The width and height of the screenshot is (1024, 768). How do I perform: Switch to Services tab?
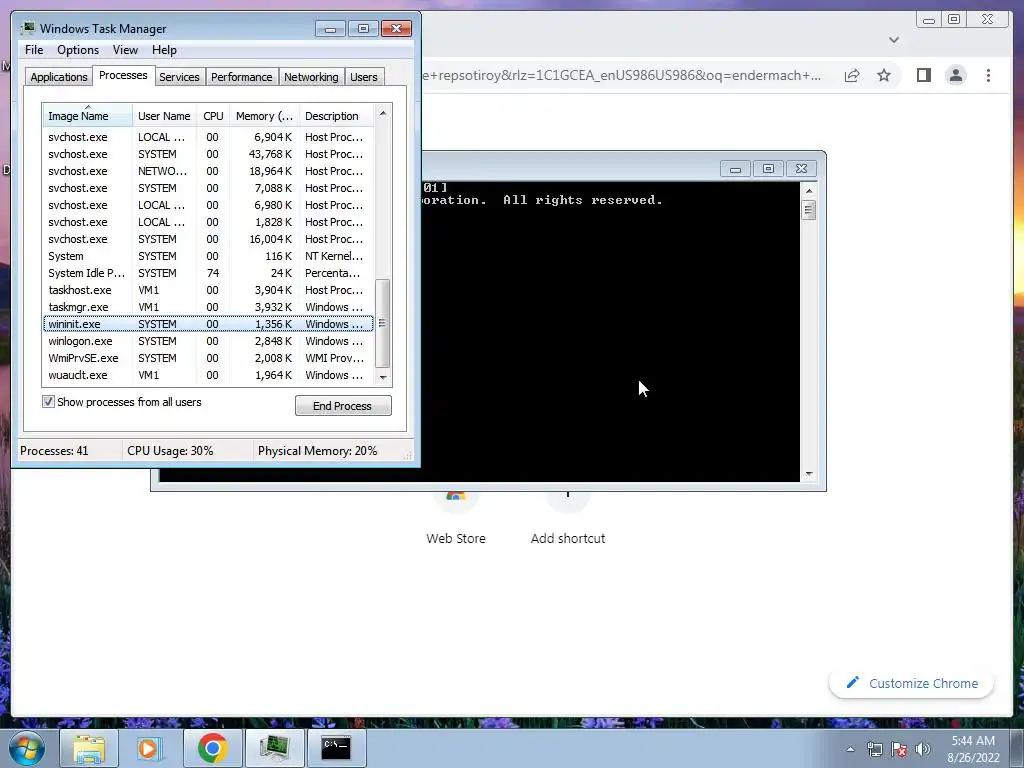179,77
